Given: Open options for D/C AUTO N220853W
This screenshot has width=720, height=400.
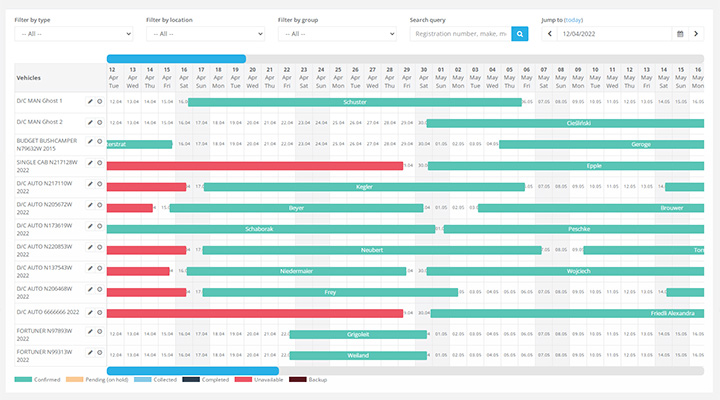Looking at the screenshot, I should [99, 248].
